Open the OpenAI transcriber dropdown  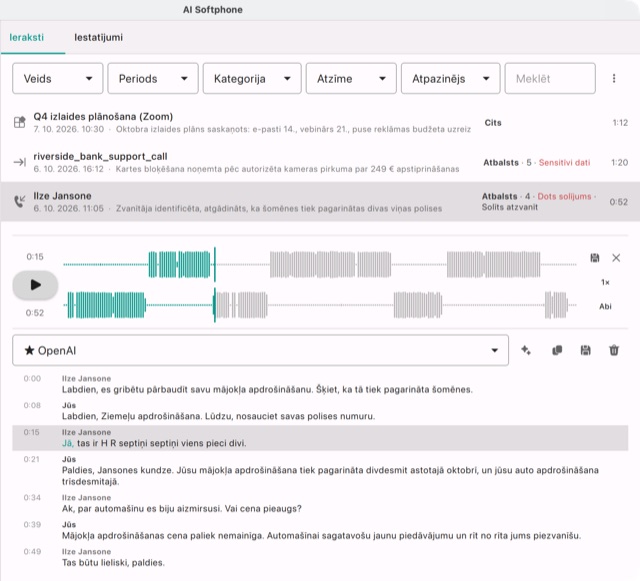point(260,350)
